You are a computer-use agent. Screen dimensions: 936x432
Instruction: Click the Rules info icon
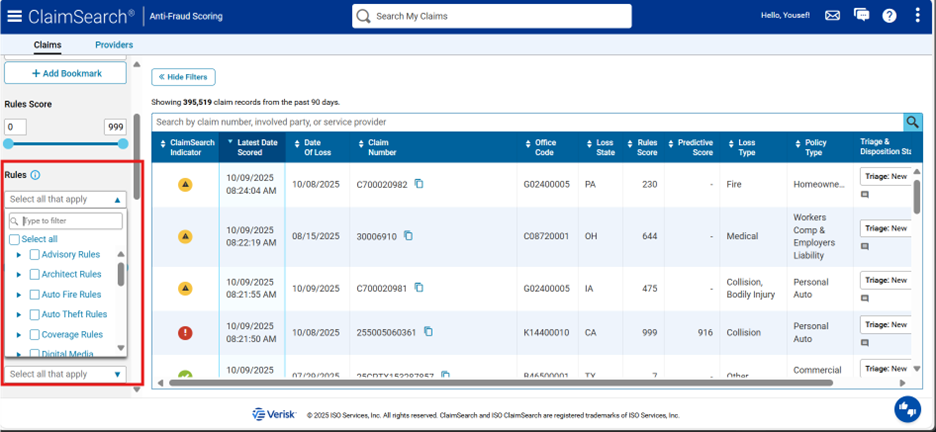35,175
